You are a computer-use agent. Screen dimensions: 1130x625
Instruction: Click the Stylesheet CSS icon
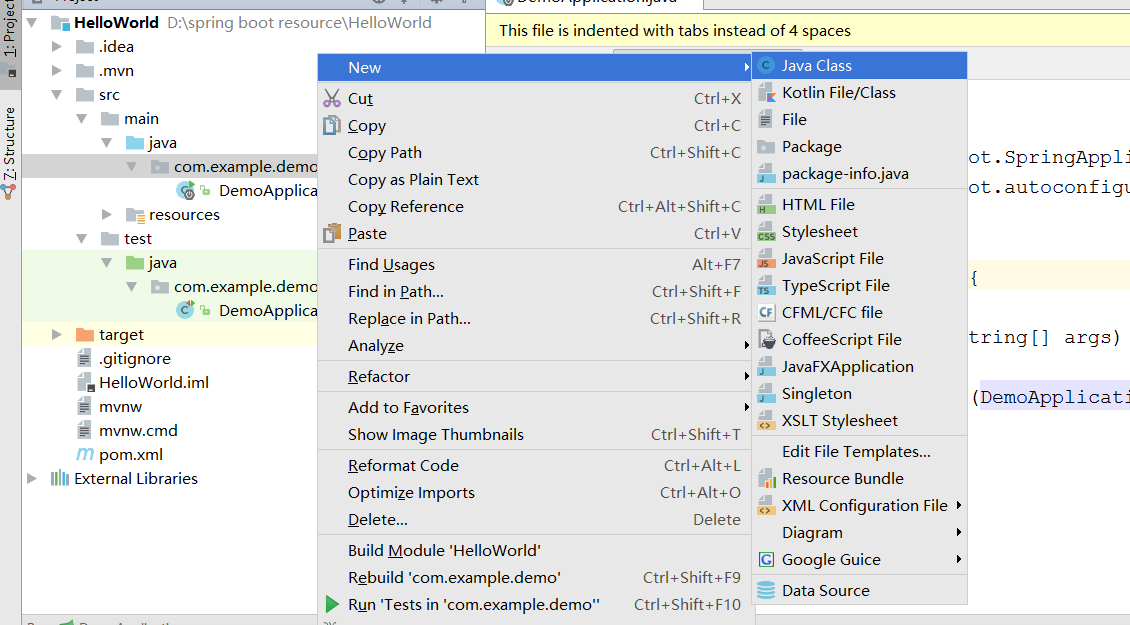(766, 232)
